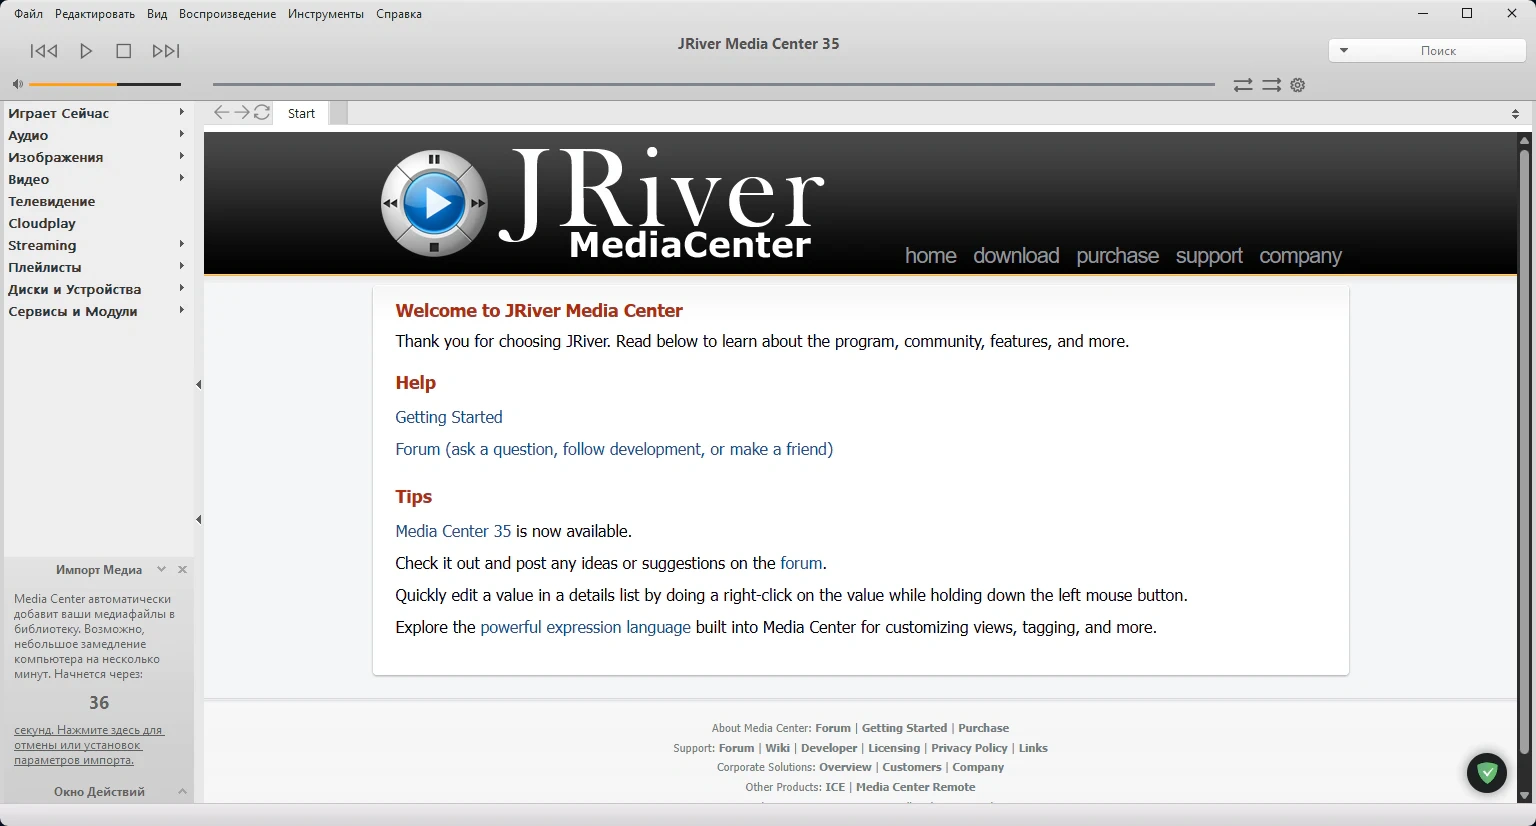Open the Редактировать menu
Viewport: 1536px width, 826px height.
(x=95, y=14)
